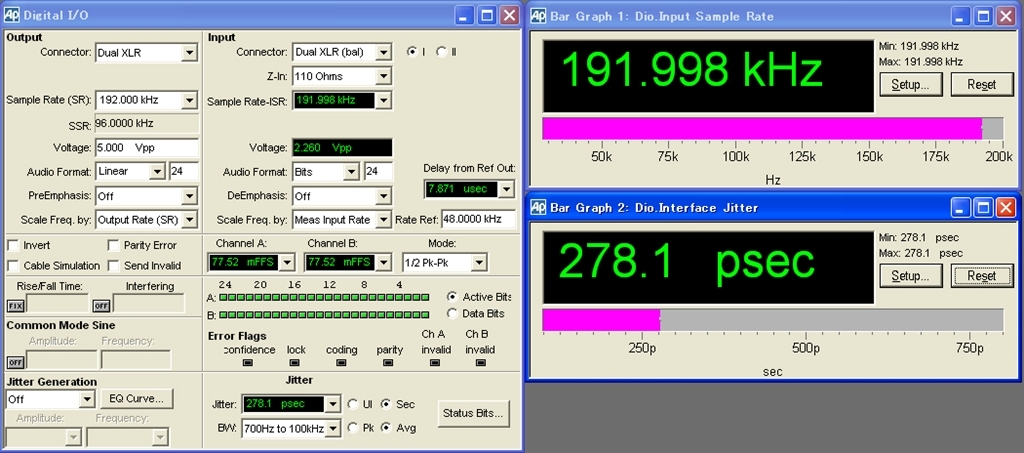Screen dimensions: 1024x453
Task: Click the Bar Graph 1 title bar icon
Action: point(538,15)
